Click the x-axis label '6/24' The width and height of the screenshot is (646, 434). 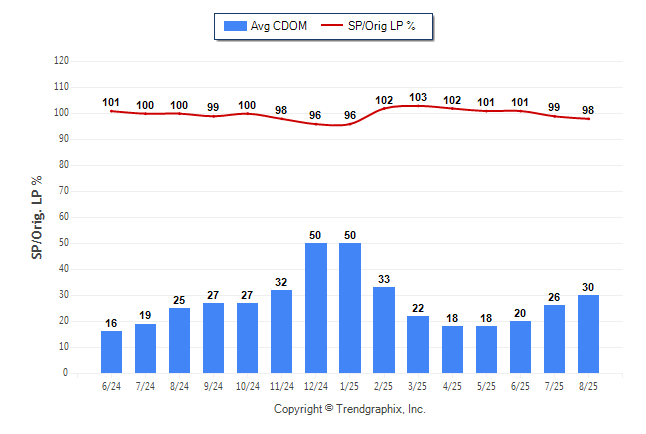[x=111, y=386]
